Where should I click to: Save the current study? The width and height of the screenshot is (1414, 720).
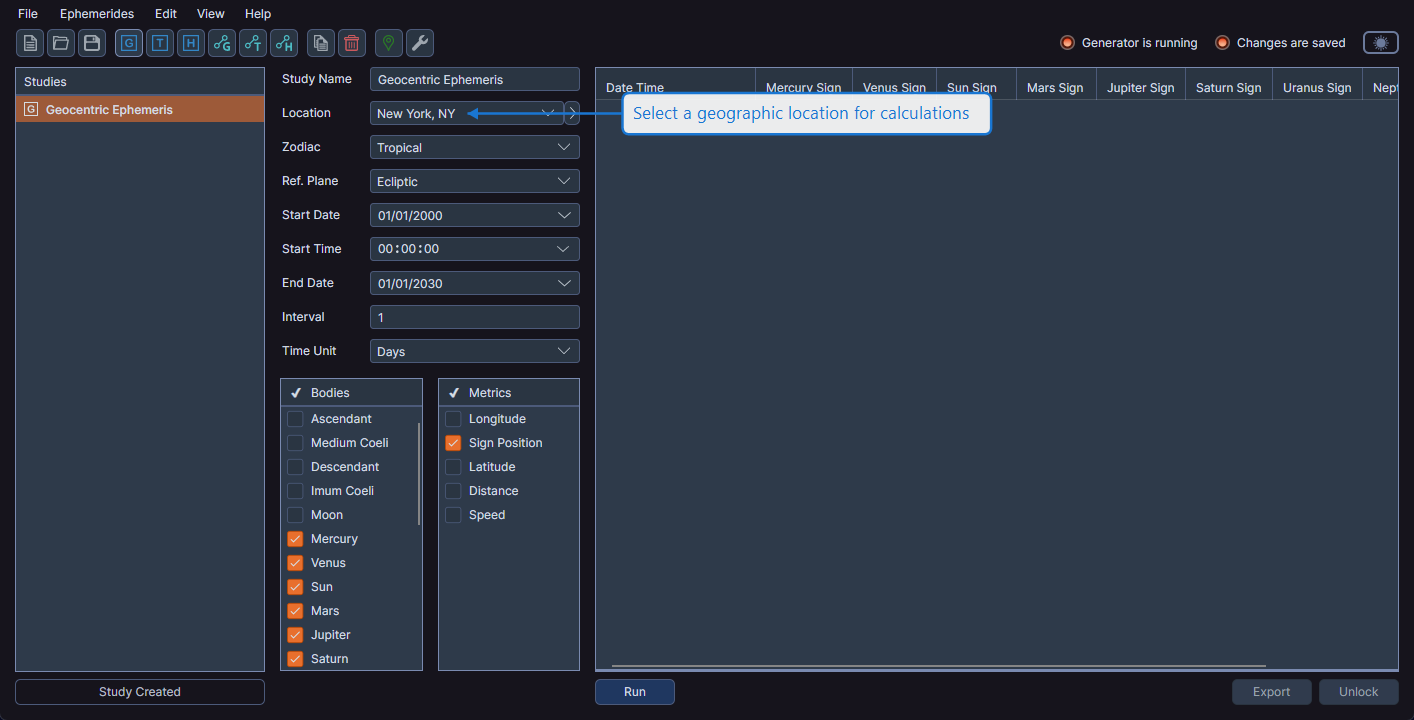pyautogui.click(x=91, y=43)
